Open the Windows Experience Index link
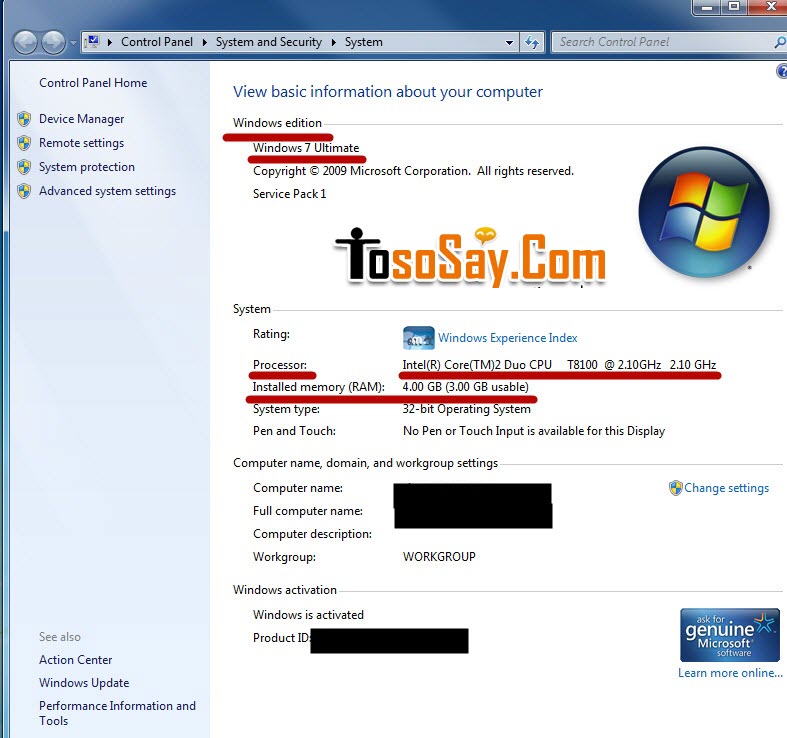 (507, 338)
